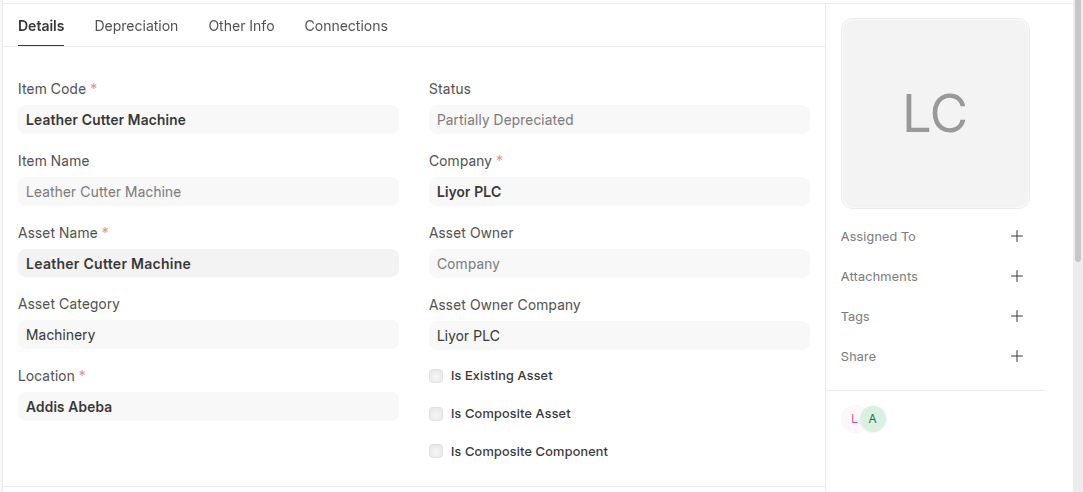Enable the Is Existing Asset checkbox
This screenshot has height=492, width=1083.
pyautogui.click(x=436, y=376)
